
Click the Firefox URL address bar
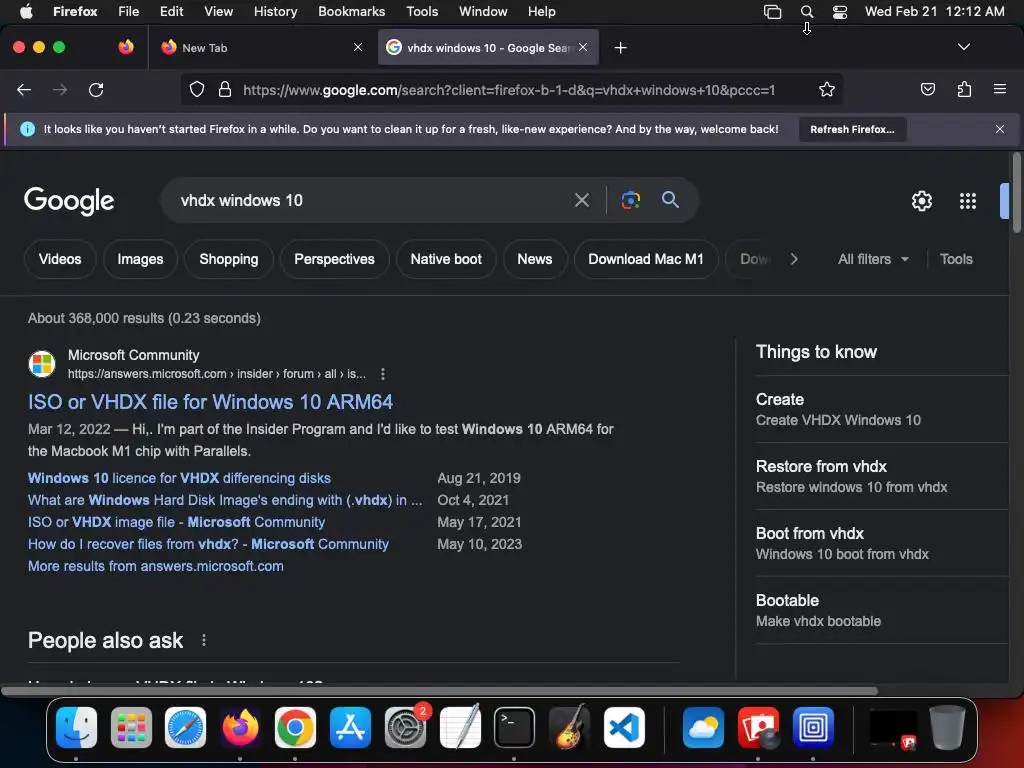(509, 89)
